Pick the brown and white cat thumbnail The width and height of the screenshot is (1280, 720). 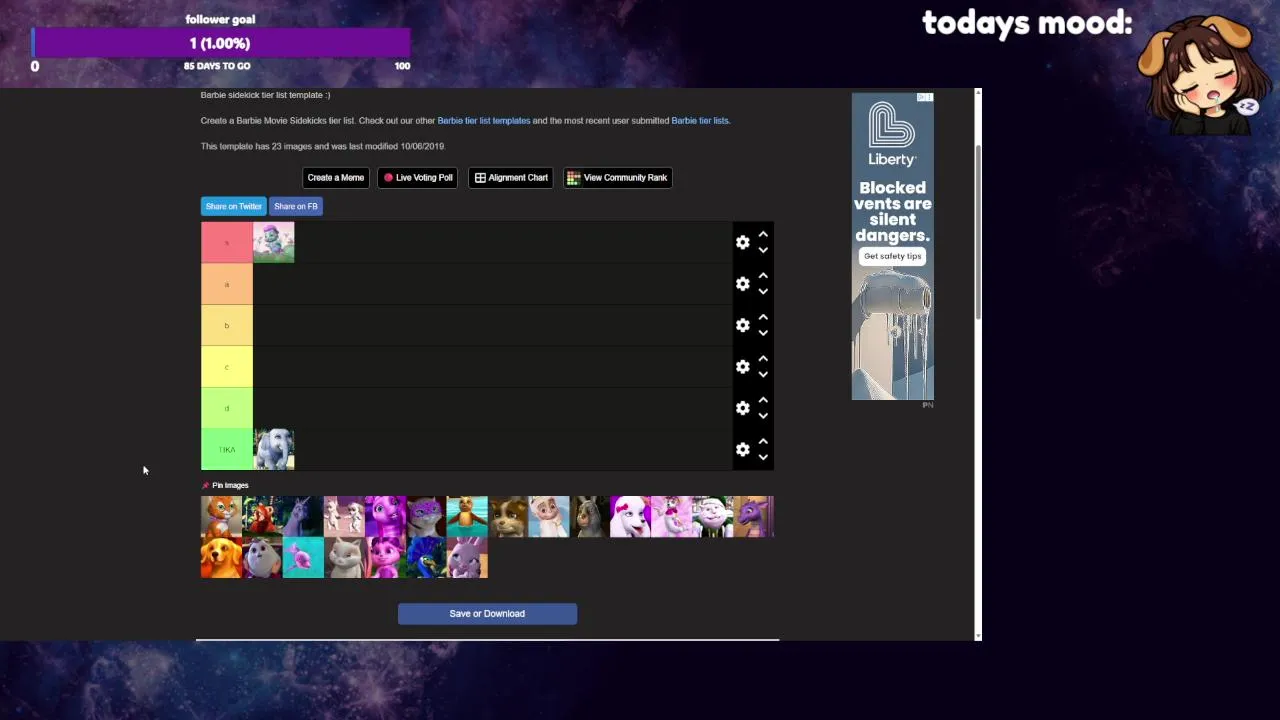pos(508,517)
